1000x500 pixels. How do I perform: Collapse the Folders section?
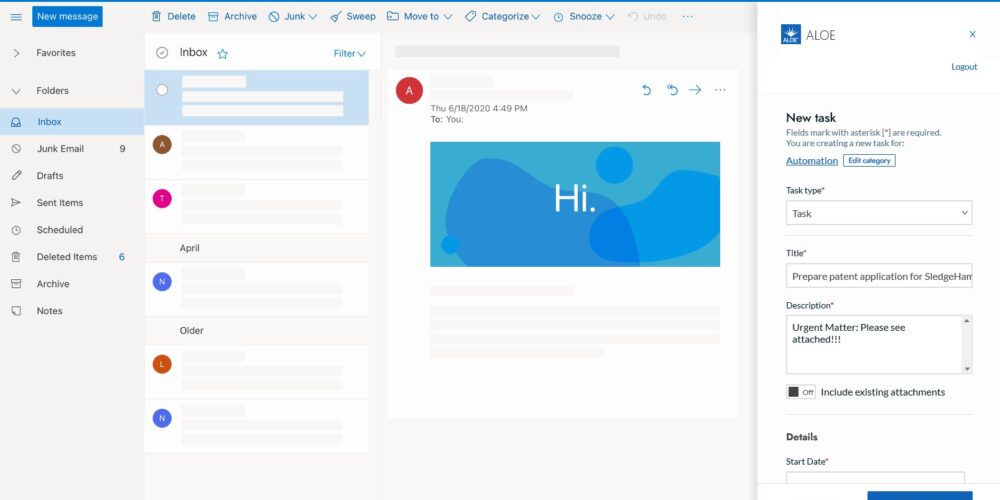[16, 91]
